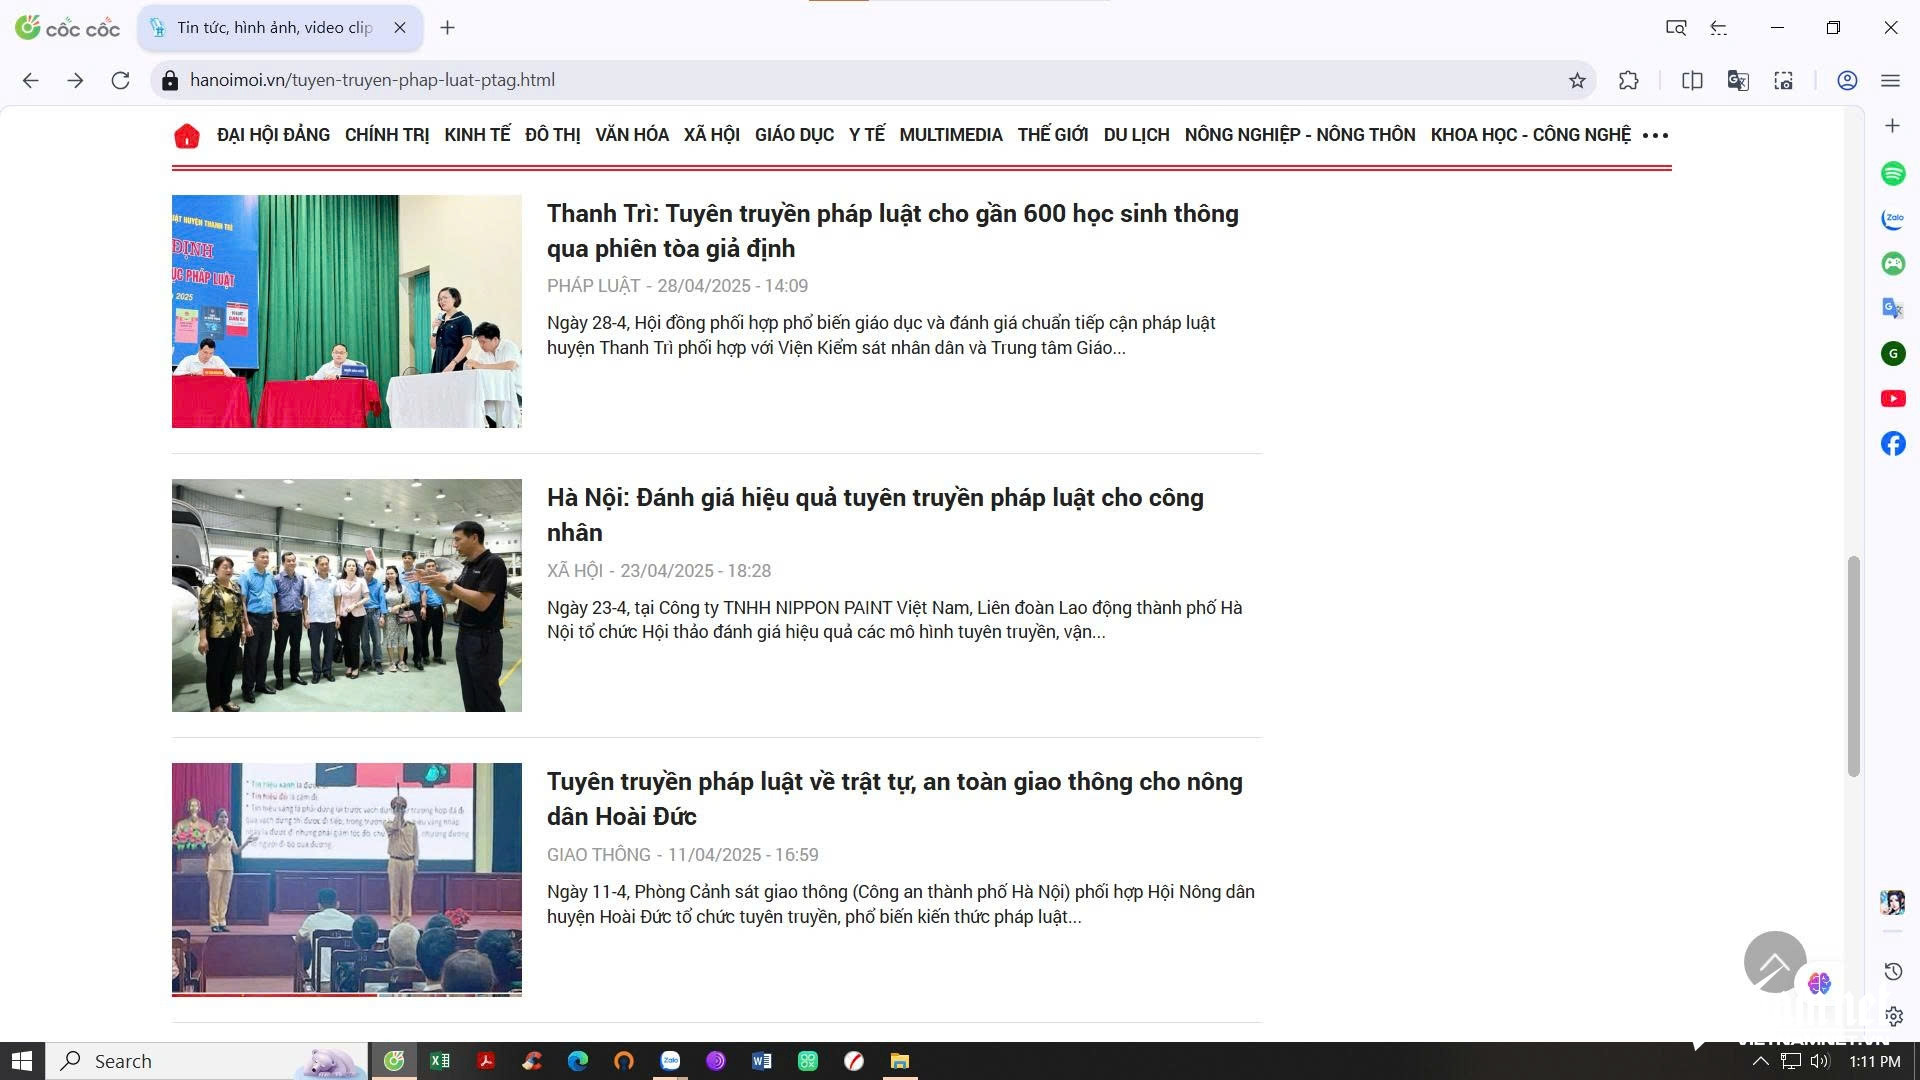Open Facebook sidebar shortcut

pyautogui.click(x=1893, y=444)
